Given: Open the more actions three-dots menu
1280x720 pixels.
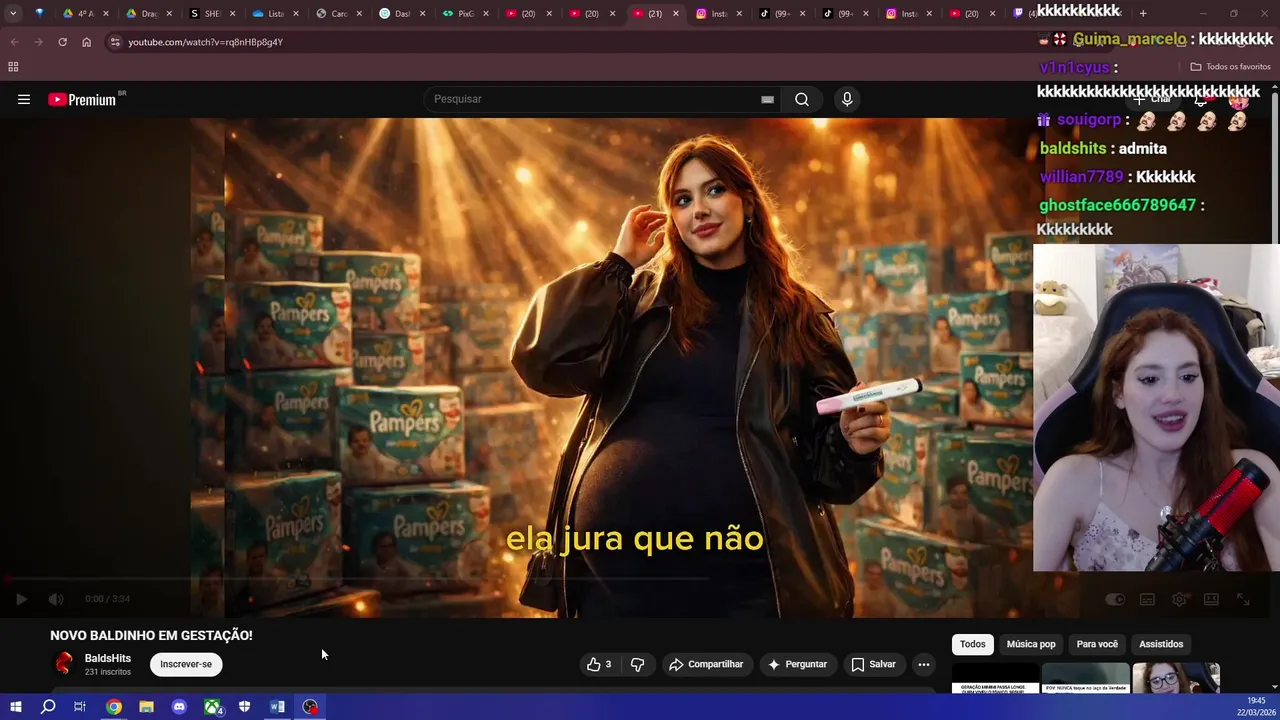Looking at the screenshot, I should click(x=924, y=664).
